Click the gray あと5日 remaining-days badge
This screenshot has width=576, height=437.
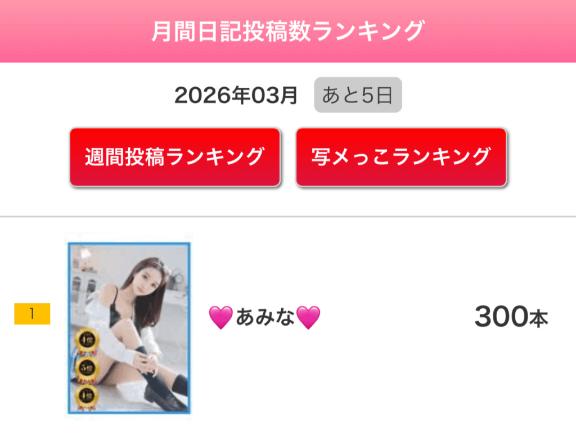point(358,95)
